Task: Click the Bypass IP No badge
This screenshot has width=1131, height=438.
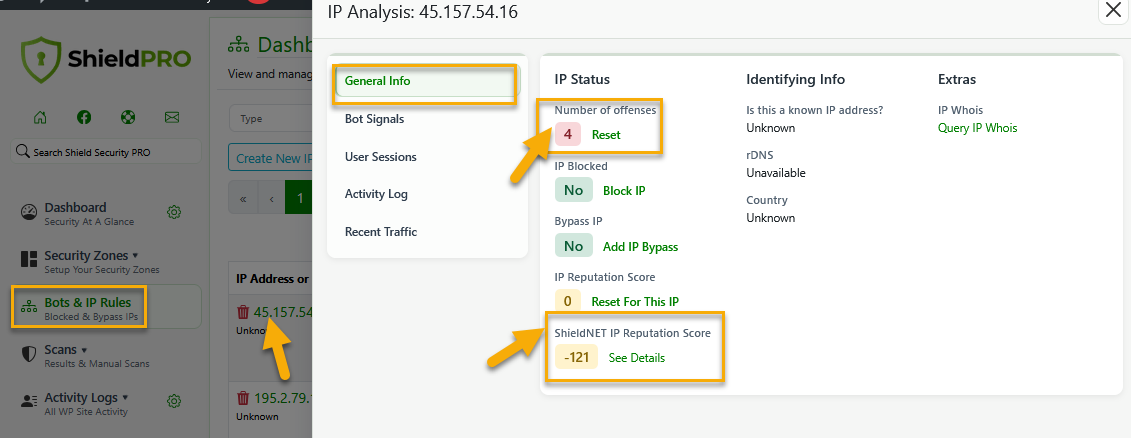Action: (573, 246)
